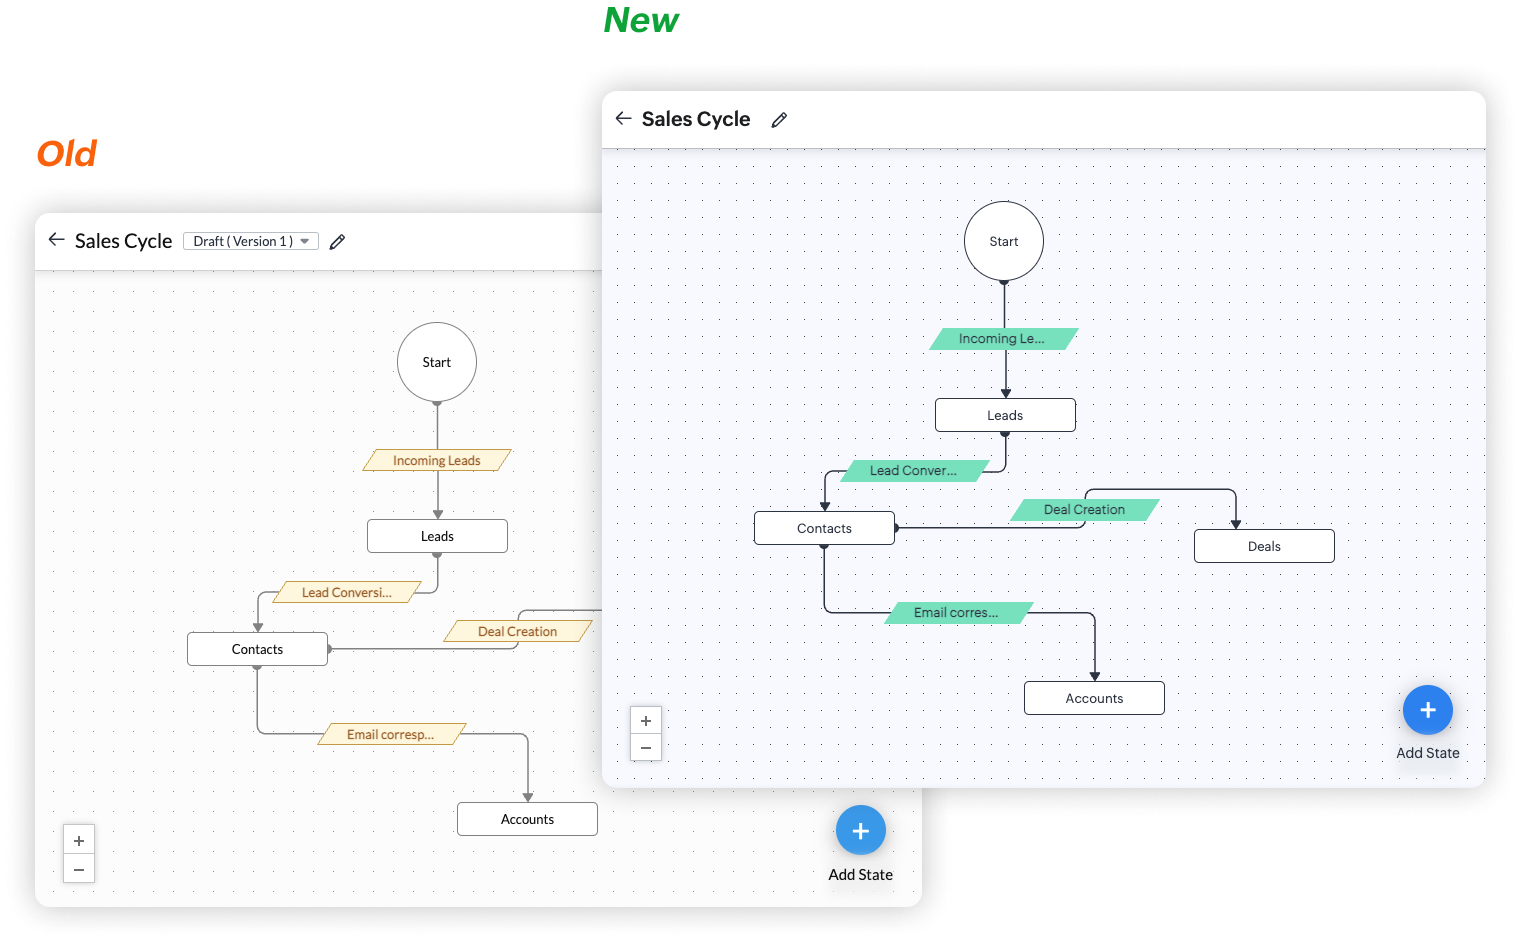Click the Accounts state in New canvas
The height and width of the screenshot is (942, 1521).
1094,698
